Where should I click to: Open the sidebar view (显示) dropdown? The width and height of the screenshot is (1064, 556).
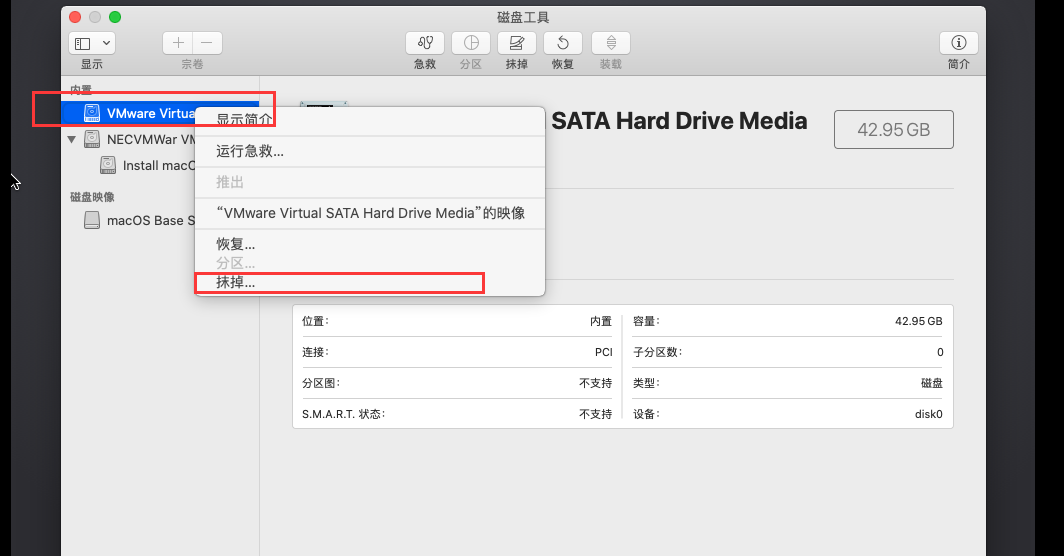tap(92, 43)
